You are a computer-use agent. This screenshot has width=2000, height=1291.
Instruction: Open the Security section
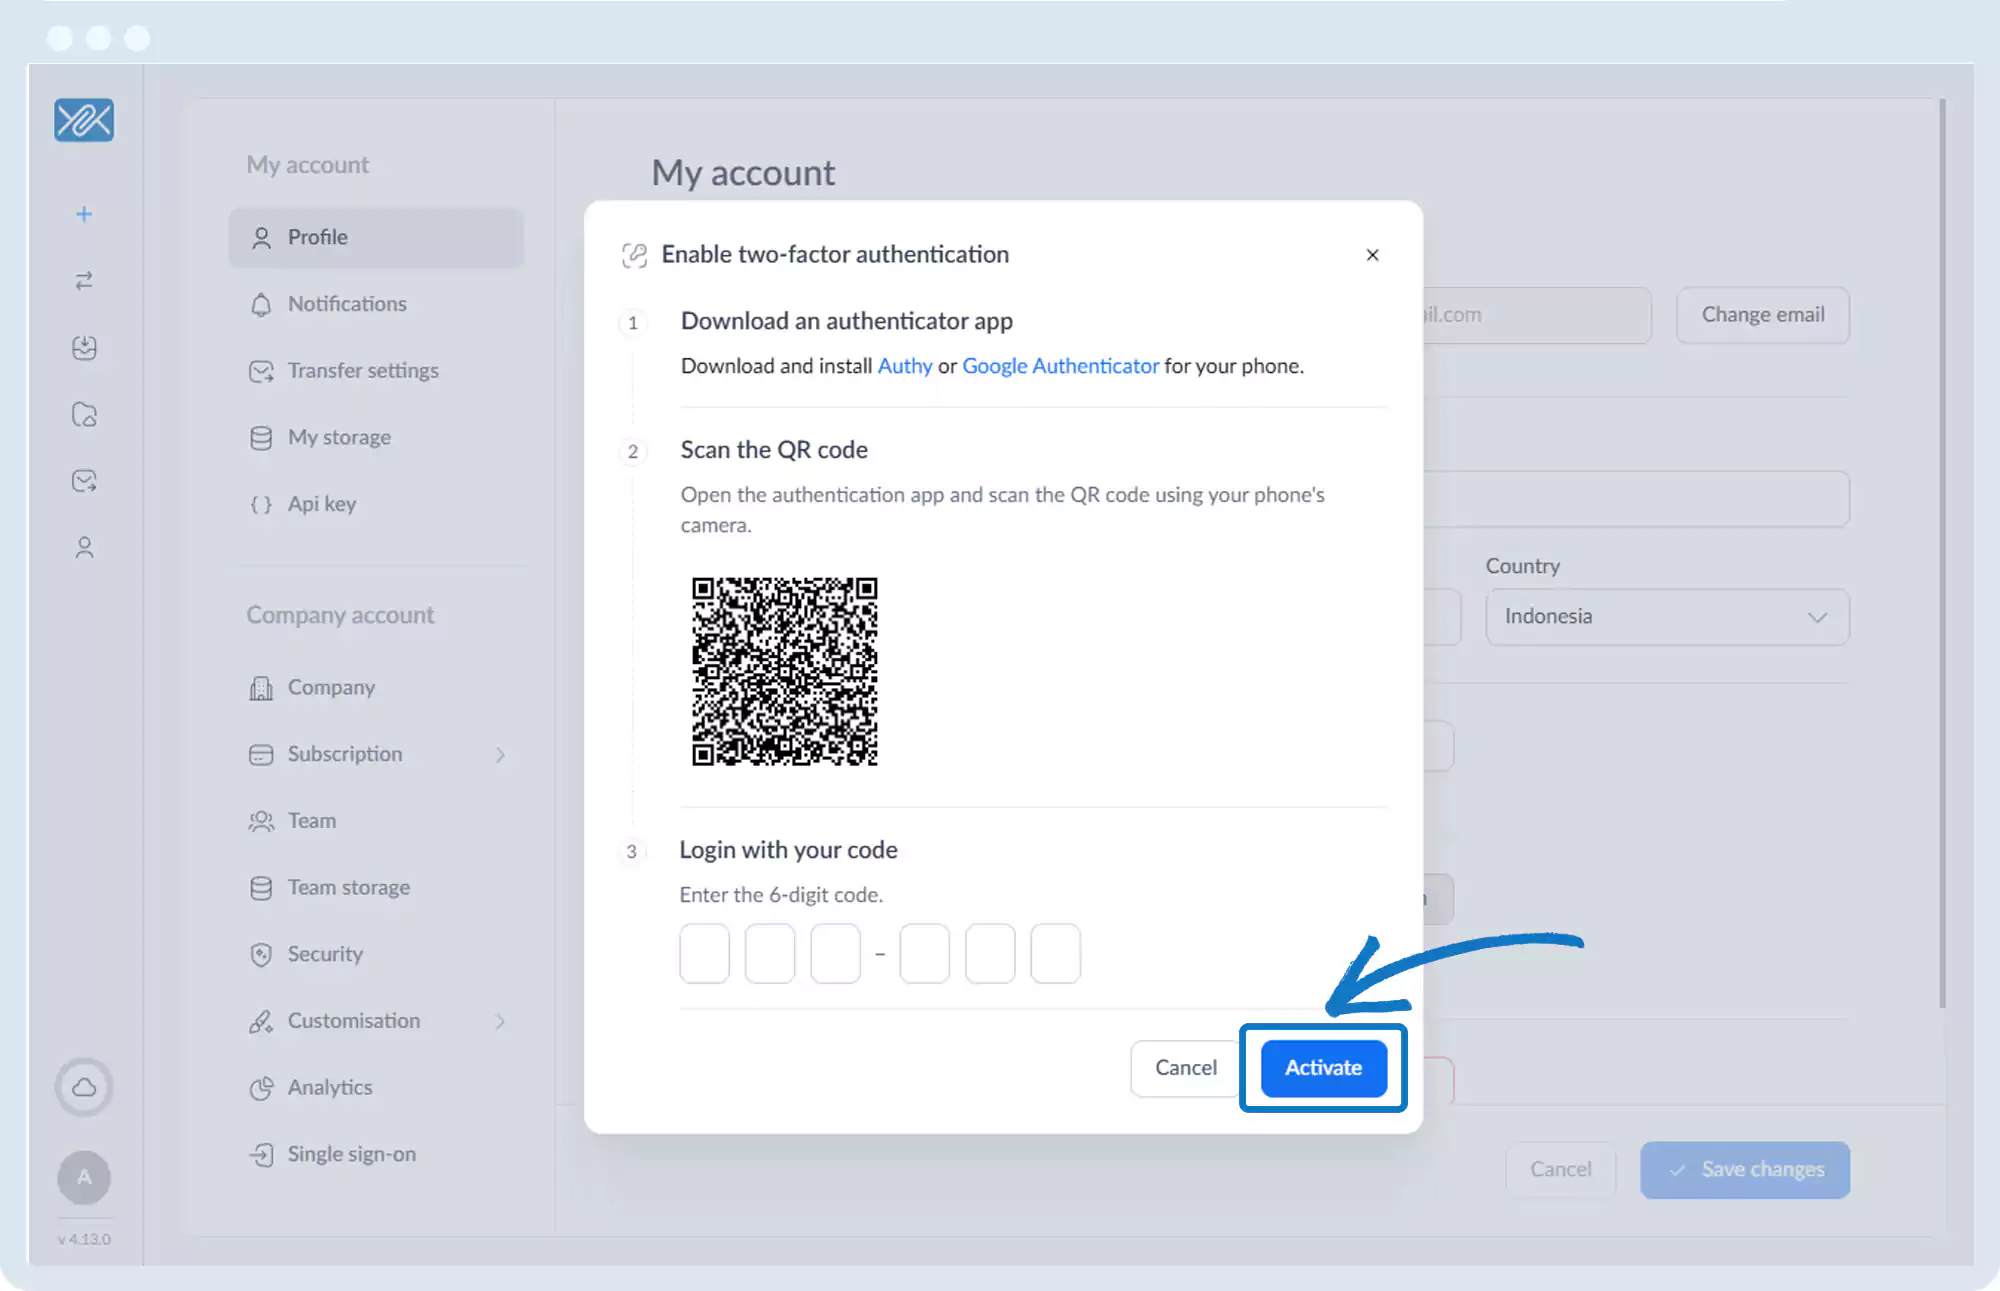pos(325,954)
